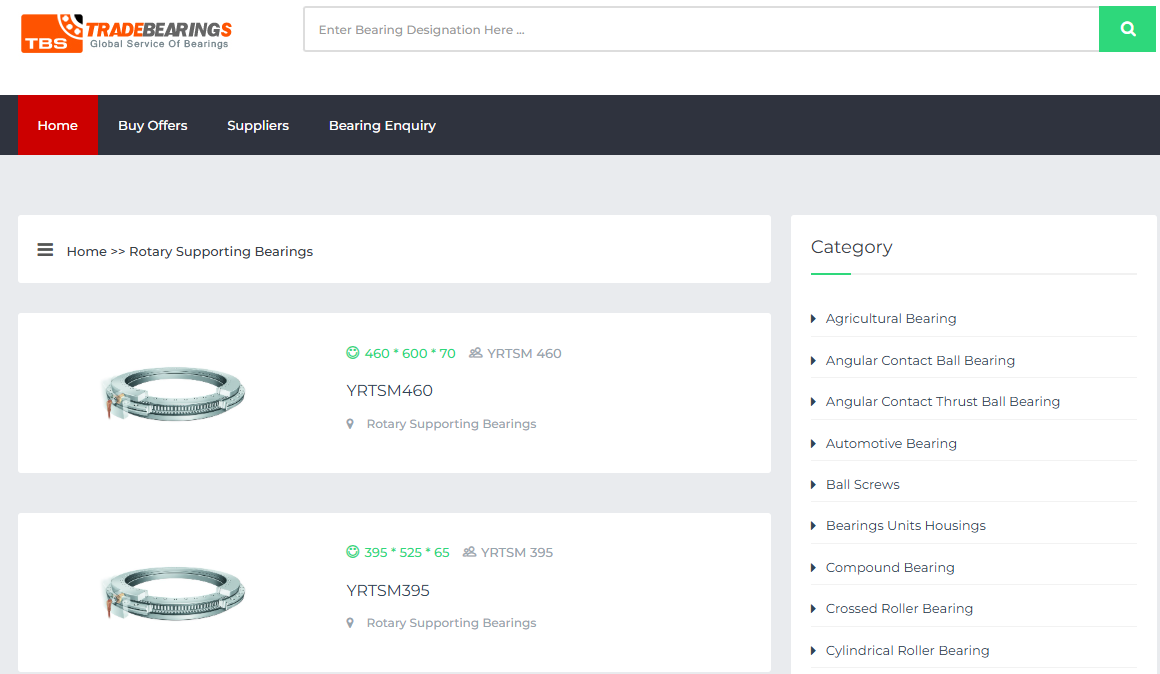Click Rotary Supporting Bearings under YRTSM395

coord(451,623)
